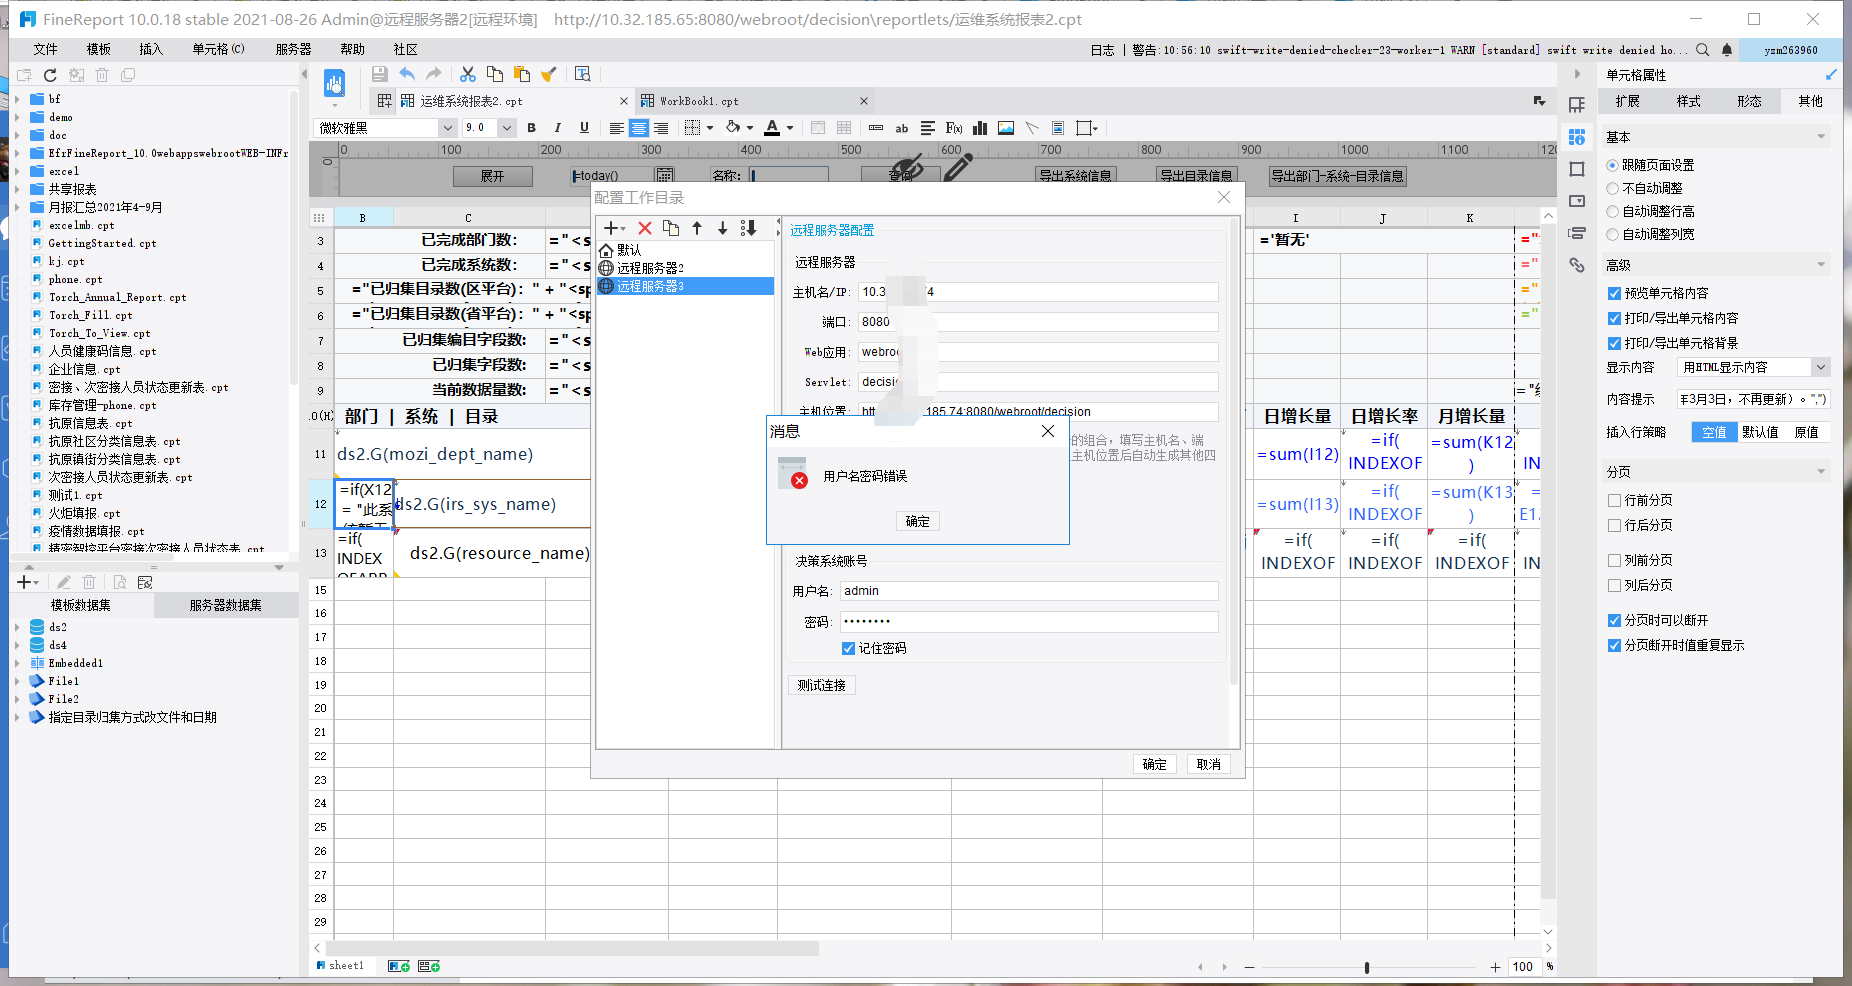This screenshot has width=1852, height=986.
Task: Click the 用户名 input field with admin
Action: point(1029,591)
